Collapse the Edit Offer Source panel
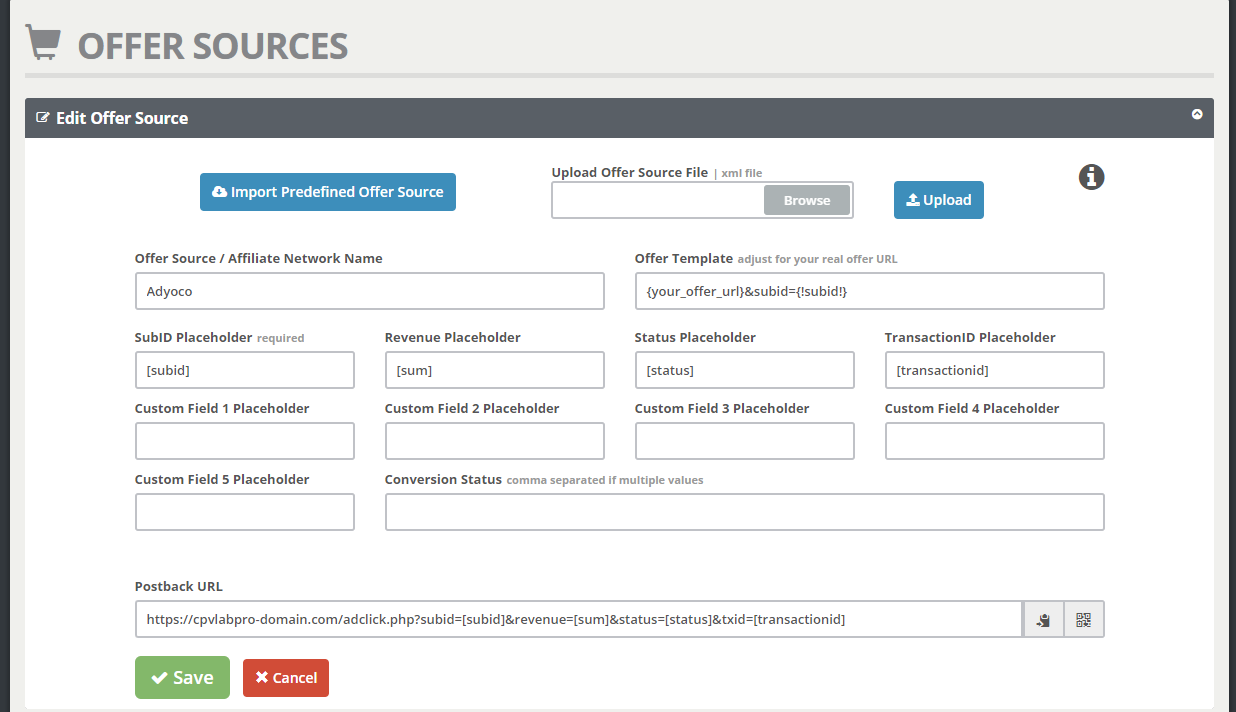The height and width of the screenshot is (712, 1236). (1197, 114)
